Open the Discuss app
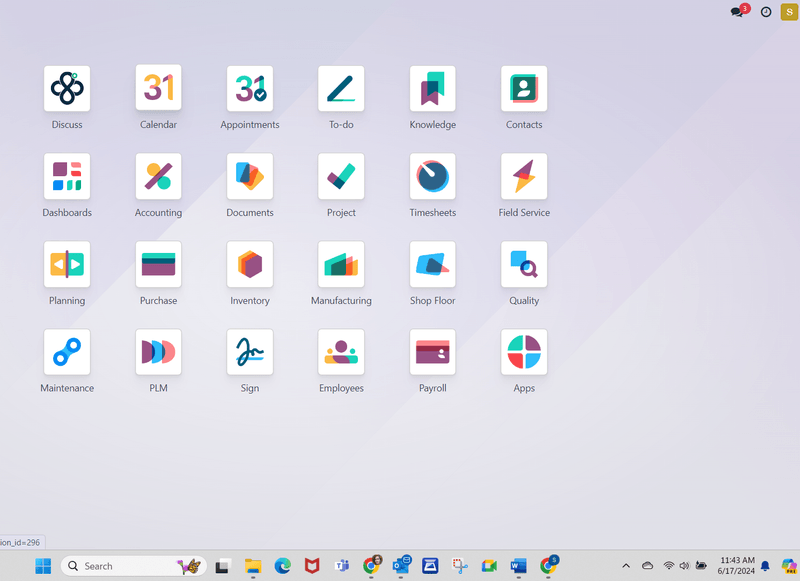The width and height of the screenshot is (800, 581). click(66, 88)
